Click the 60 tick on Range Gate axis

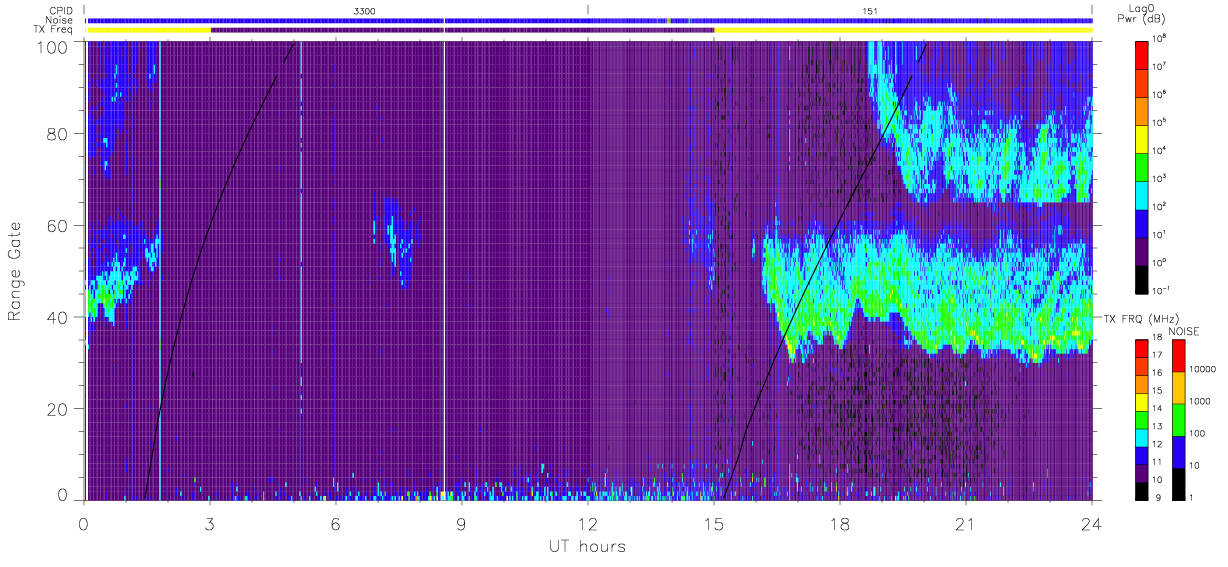tap(57, 226)
